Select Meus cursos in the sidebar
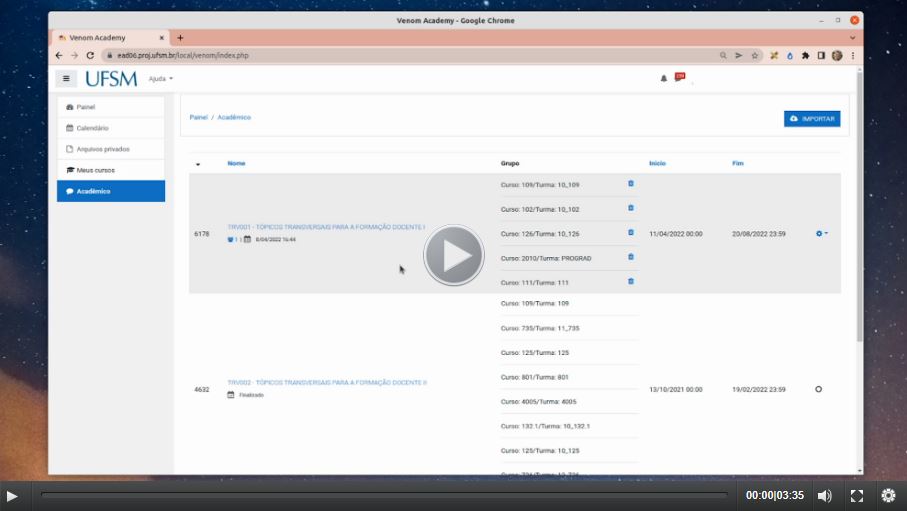The height and width of the screenshot is (511, 907). point(95,170)
